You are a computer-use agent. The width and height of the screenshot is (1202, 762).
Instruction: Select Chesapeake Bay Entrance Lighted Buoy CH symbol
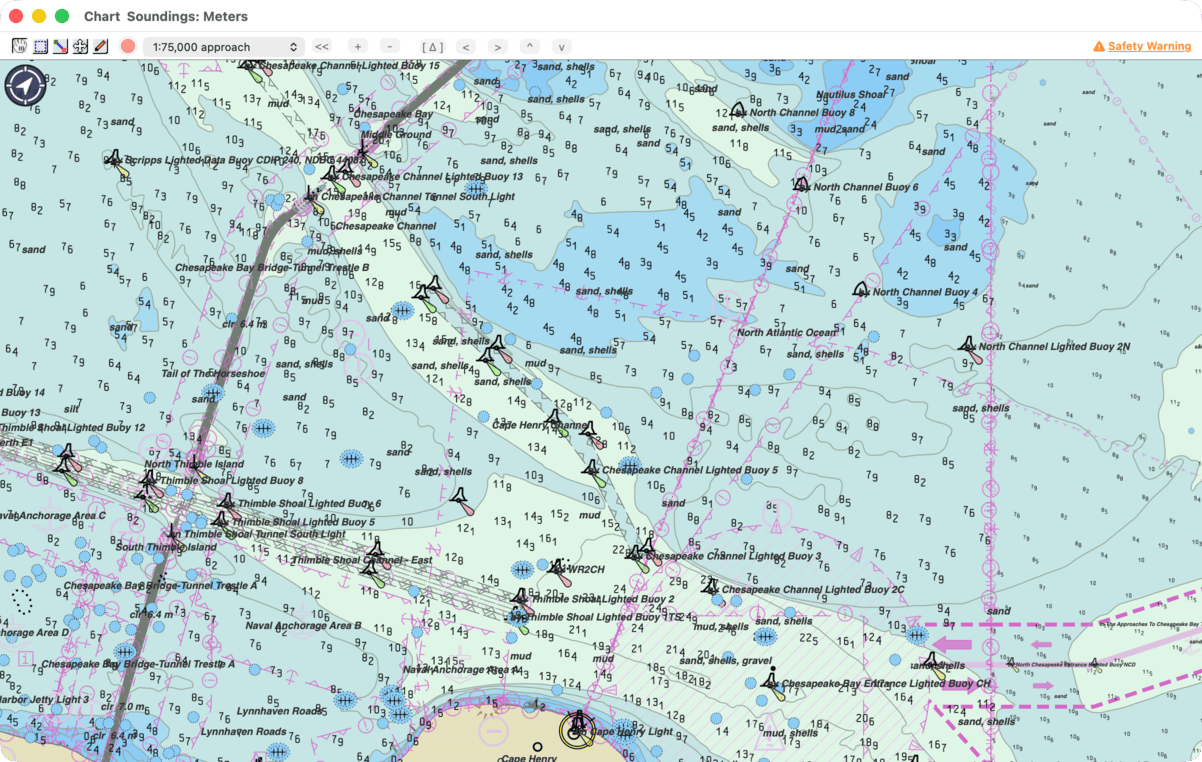tap(773, 682)
